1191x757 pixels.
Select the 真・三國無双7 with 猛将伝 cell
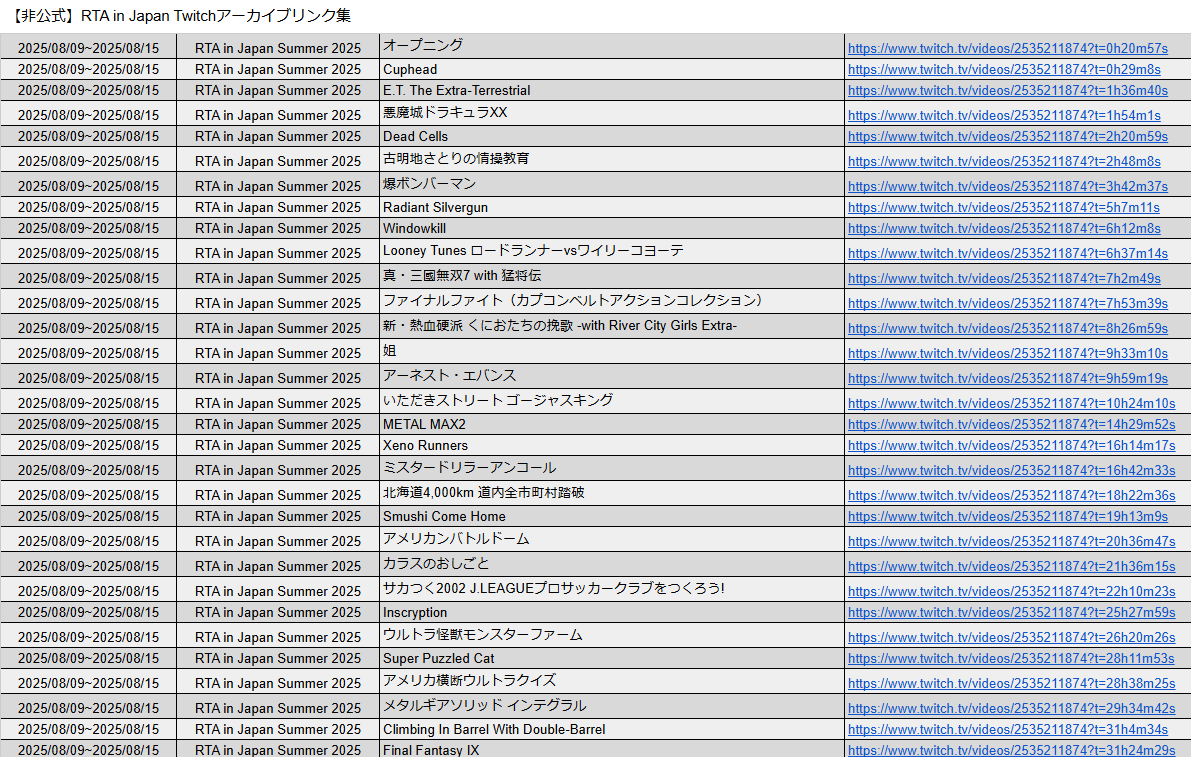pyautogui.click(x=611, y=276)
